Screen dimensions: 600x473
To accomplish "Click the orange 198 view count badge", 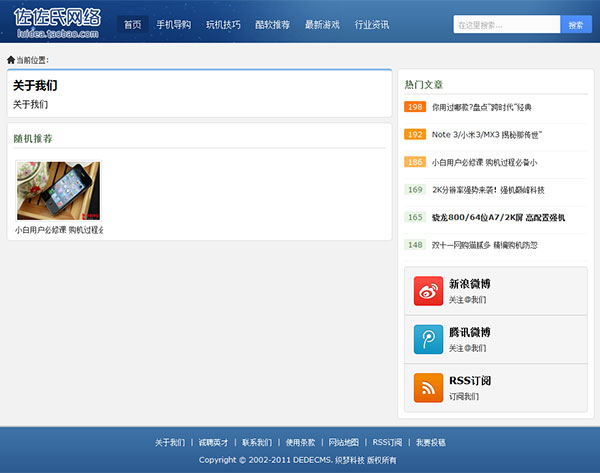I will click(x=415, y=107).
